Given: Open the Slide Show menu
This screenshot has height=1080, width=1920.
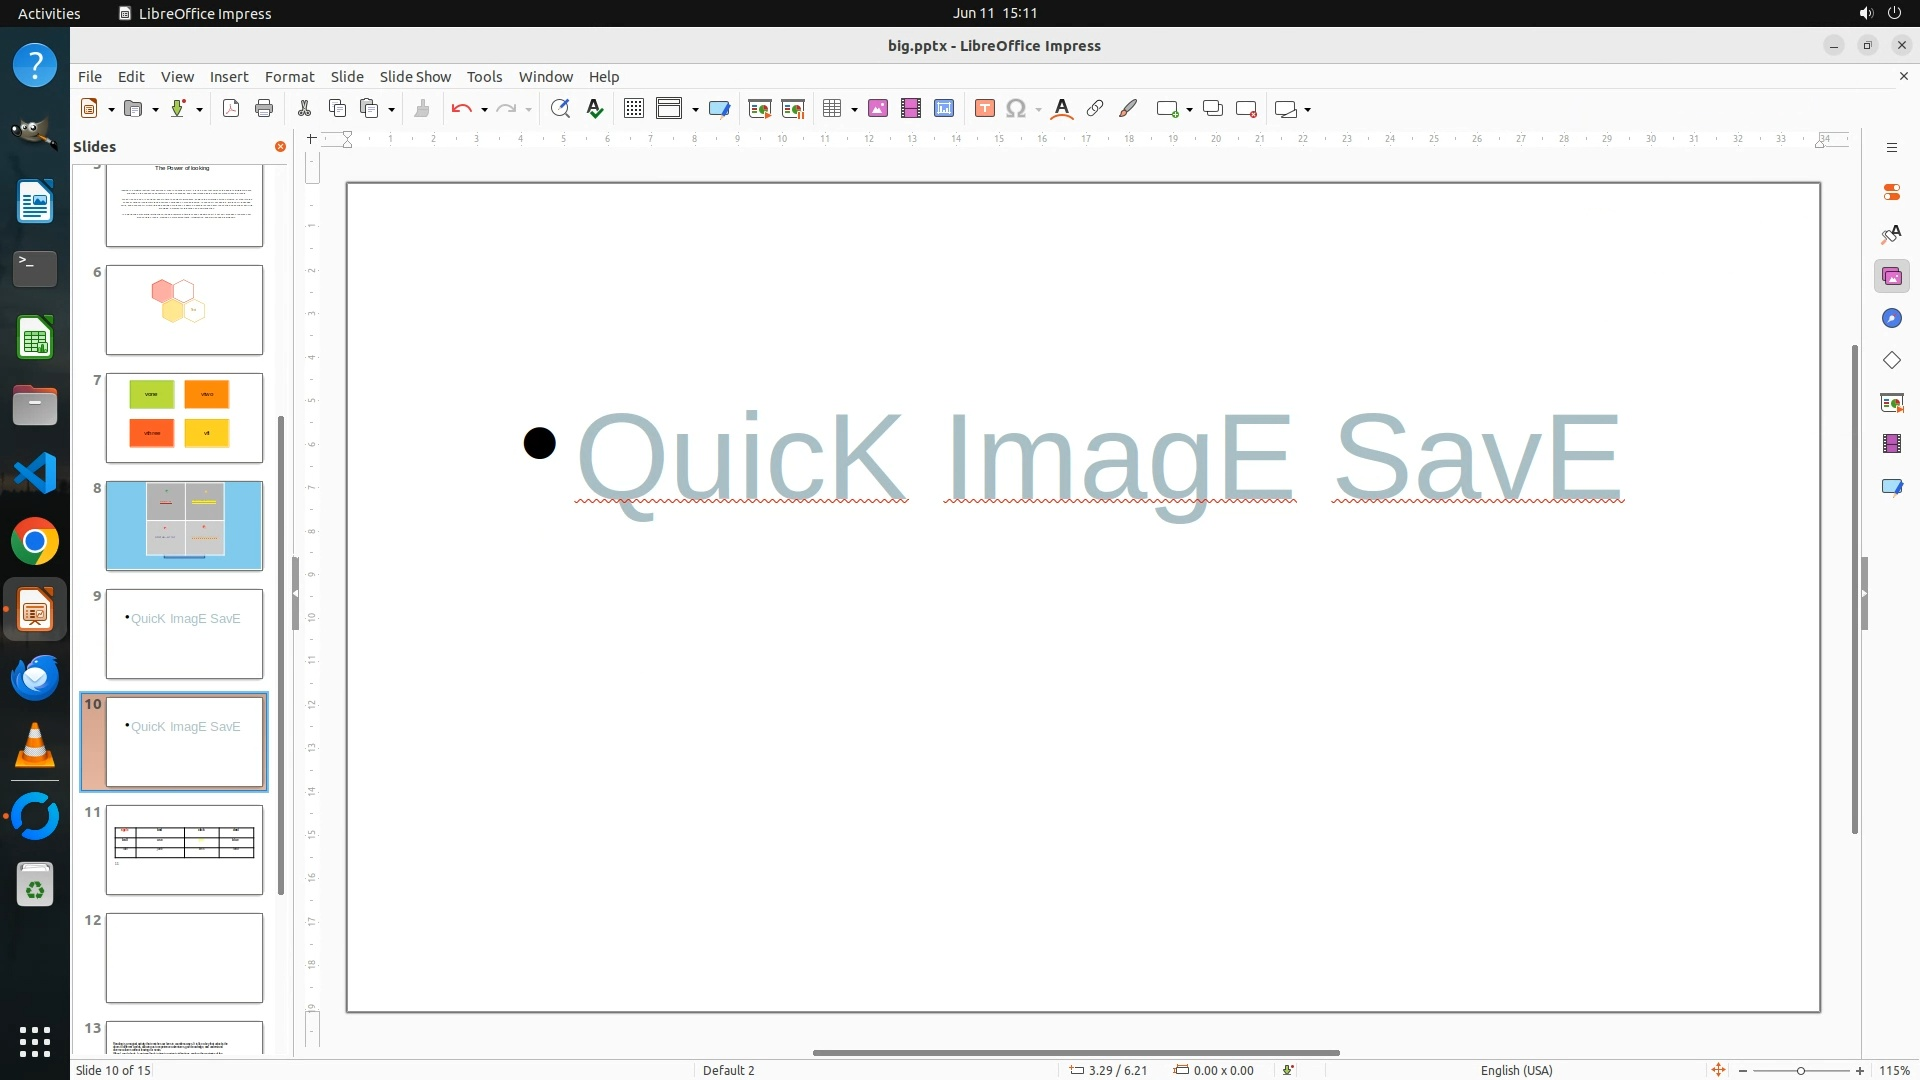Looking at the screenshot, I should pyautogui.click(x=415, y=77).
